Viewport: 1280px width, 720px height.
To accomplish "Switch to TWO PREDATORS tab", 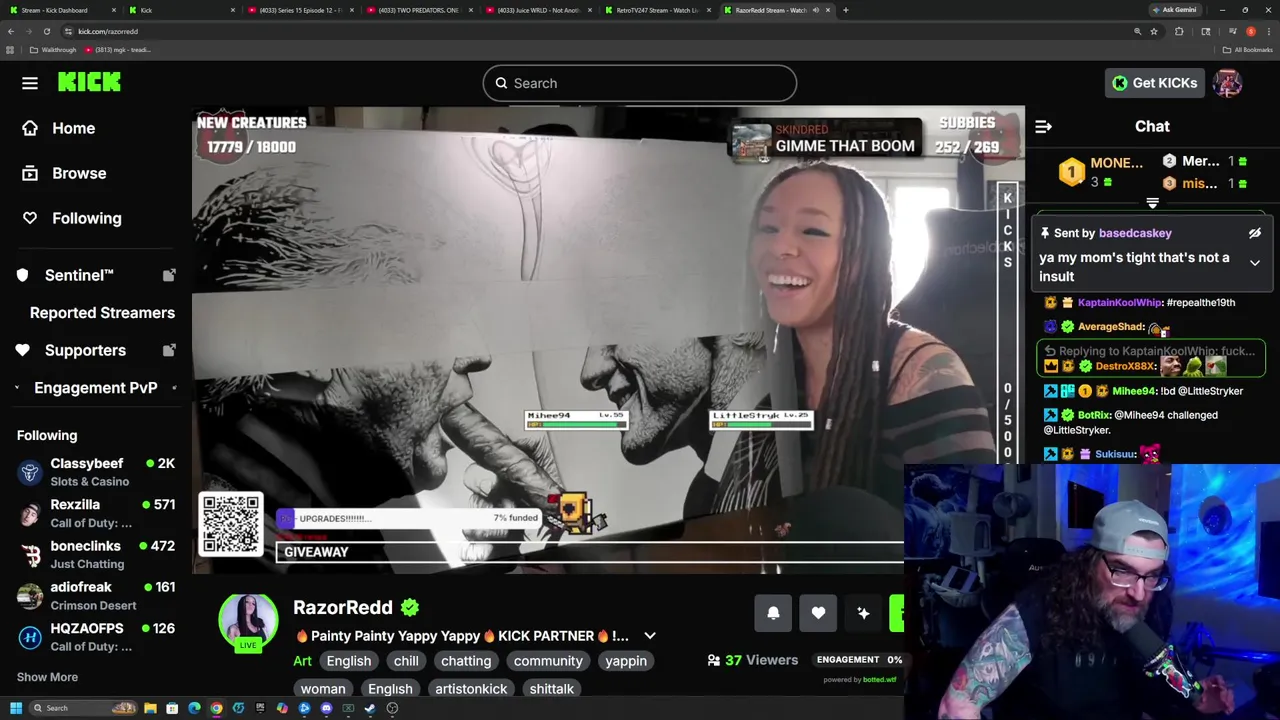I will 420,10.
